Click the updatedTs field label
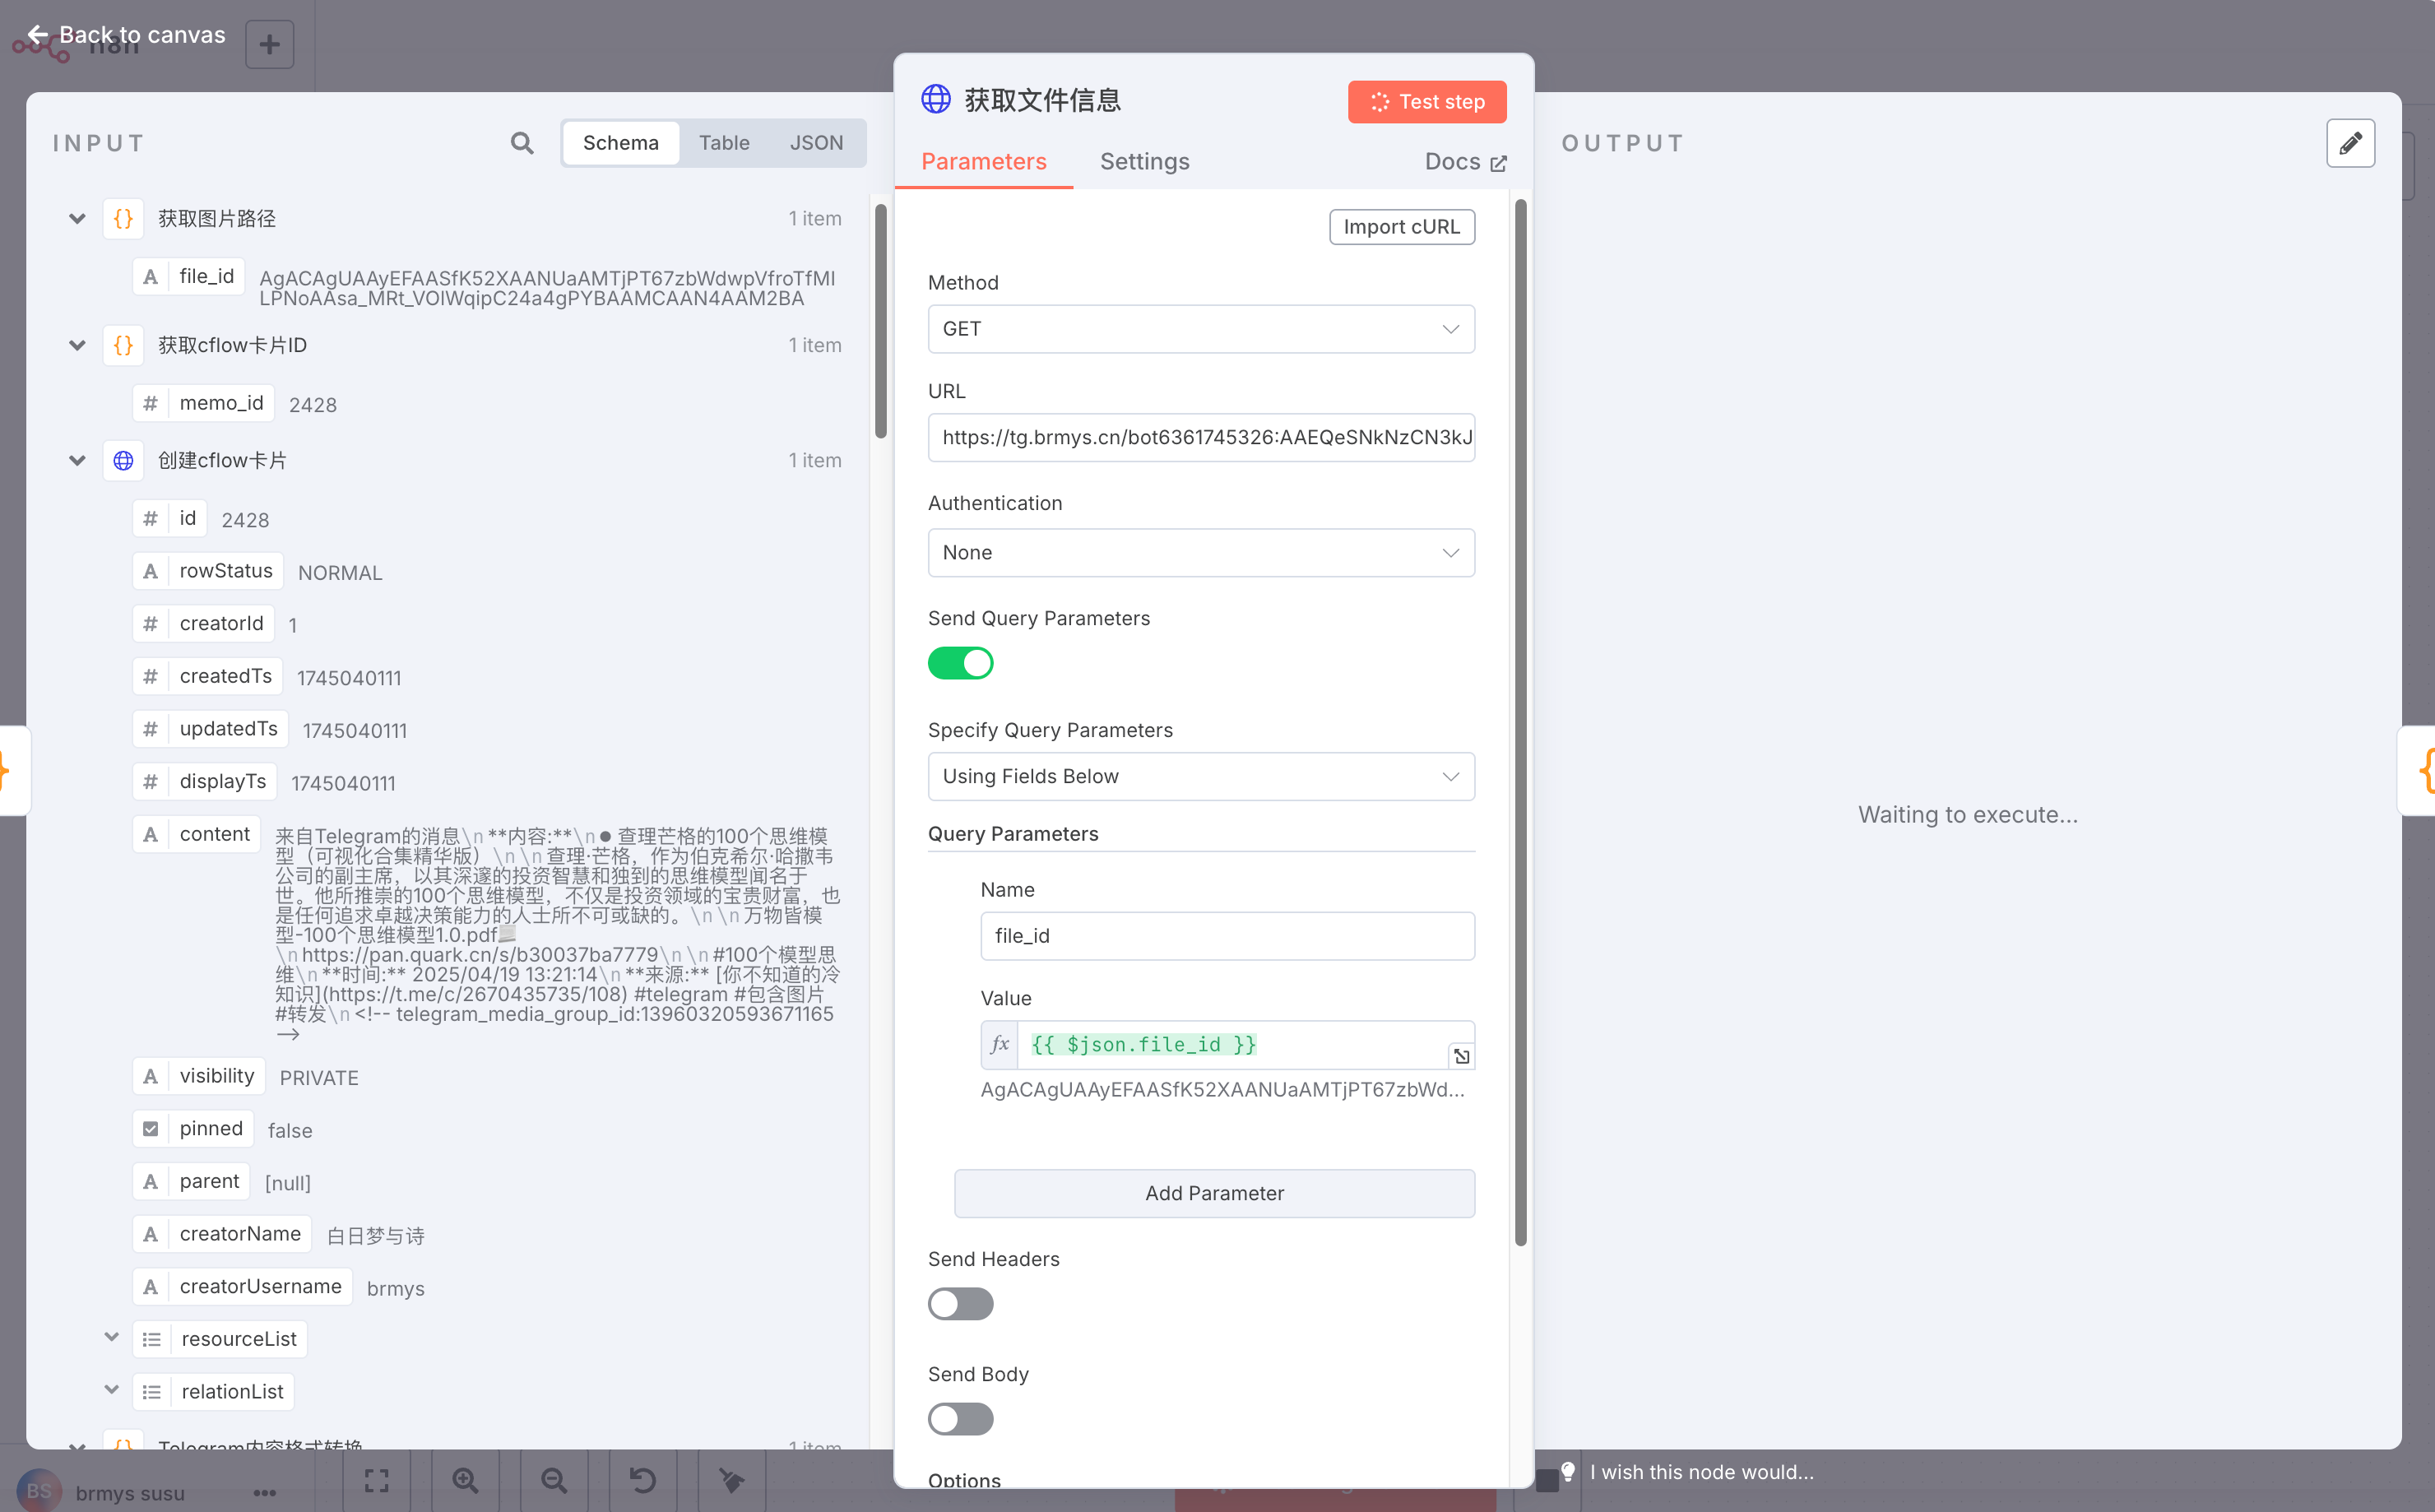 pyautogui.click(x=229, y=728)
